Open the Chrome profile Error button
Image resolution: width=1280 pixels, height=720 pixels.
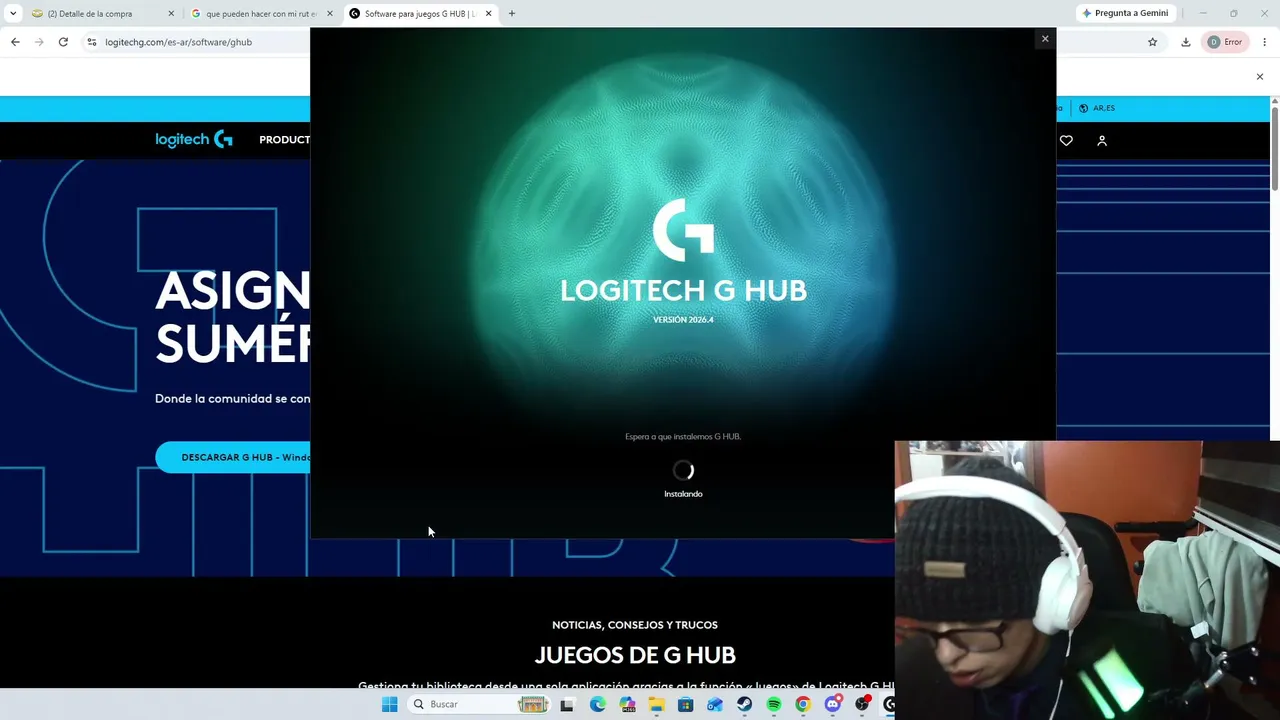pyautogui.click(x=1225, y=42)
